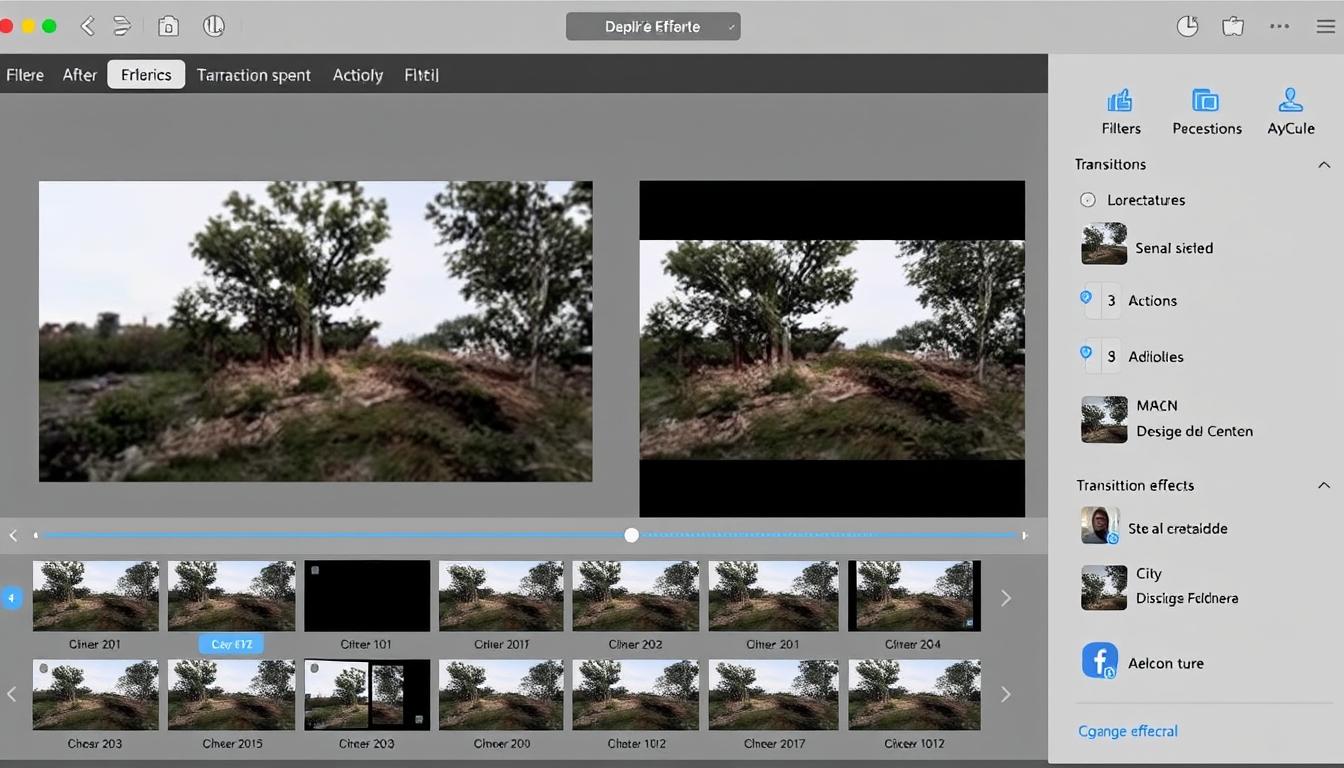Click the AyCule stamp icon

click(1290, 101)
